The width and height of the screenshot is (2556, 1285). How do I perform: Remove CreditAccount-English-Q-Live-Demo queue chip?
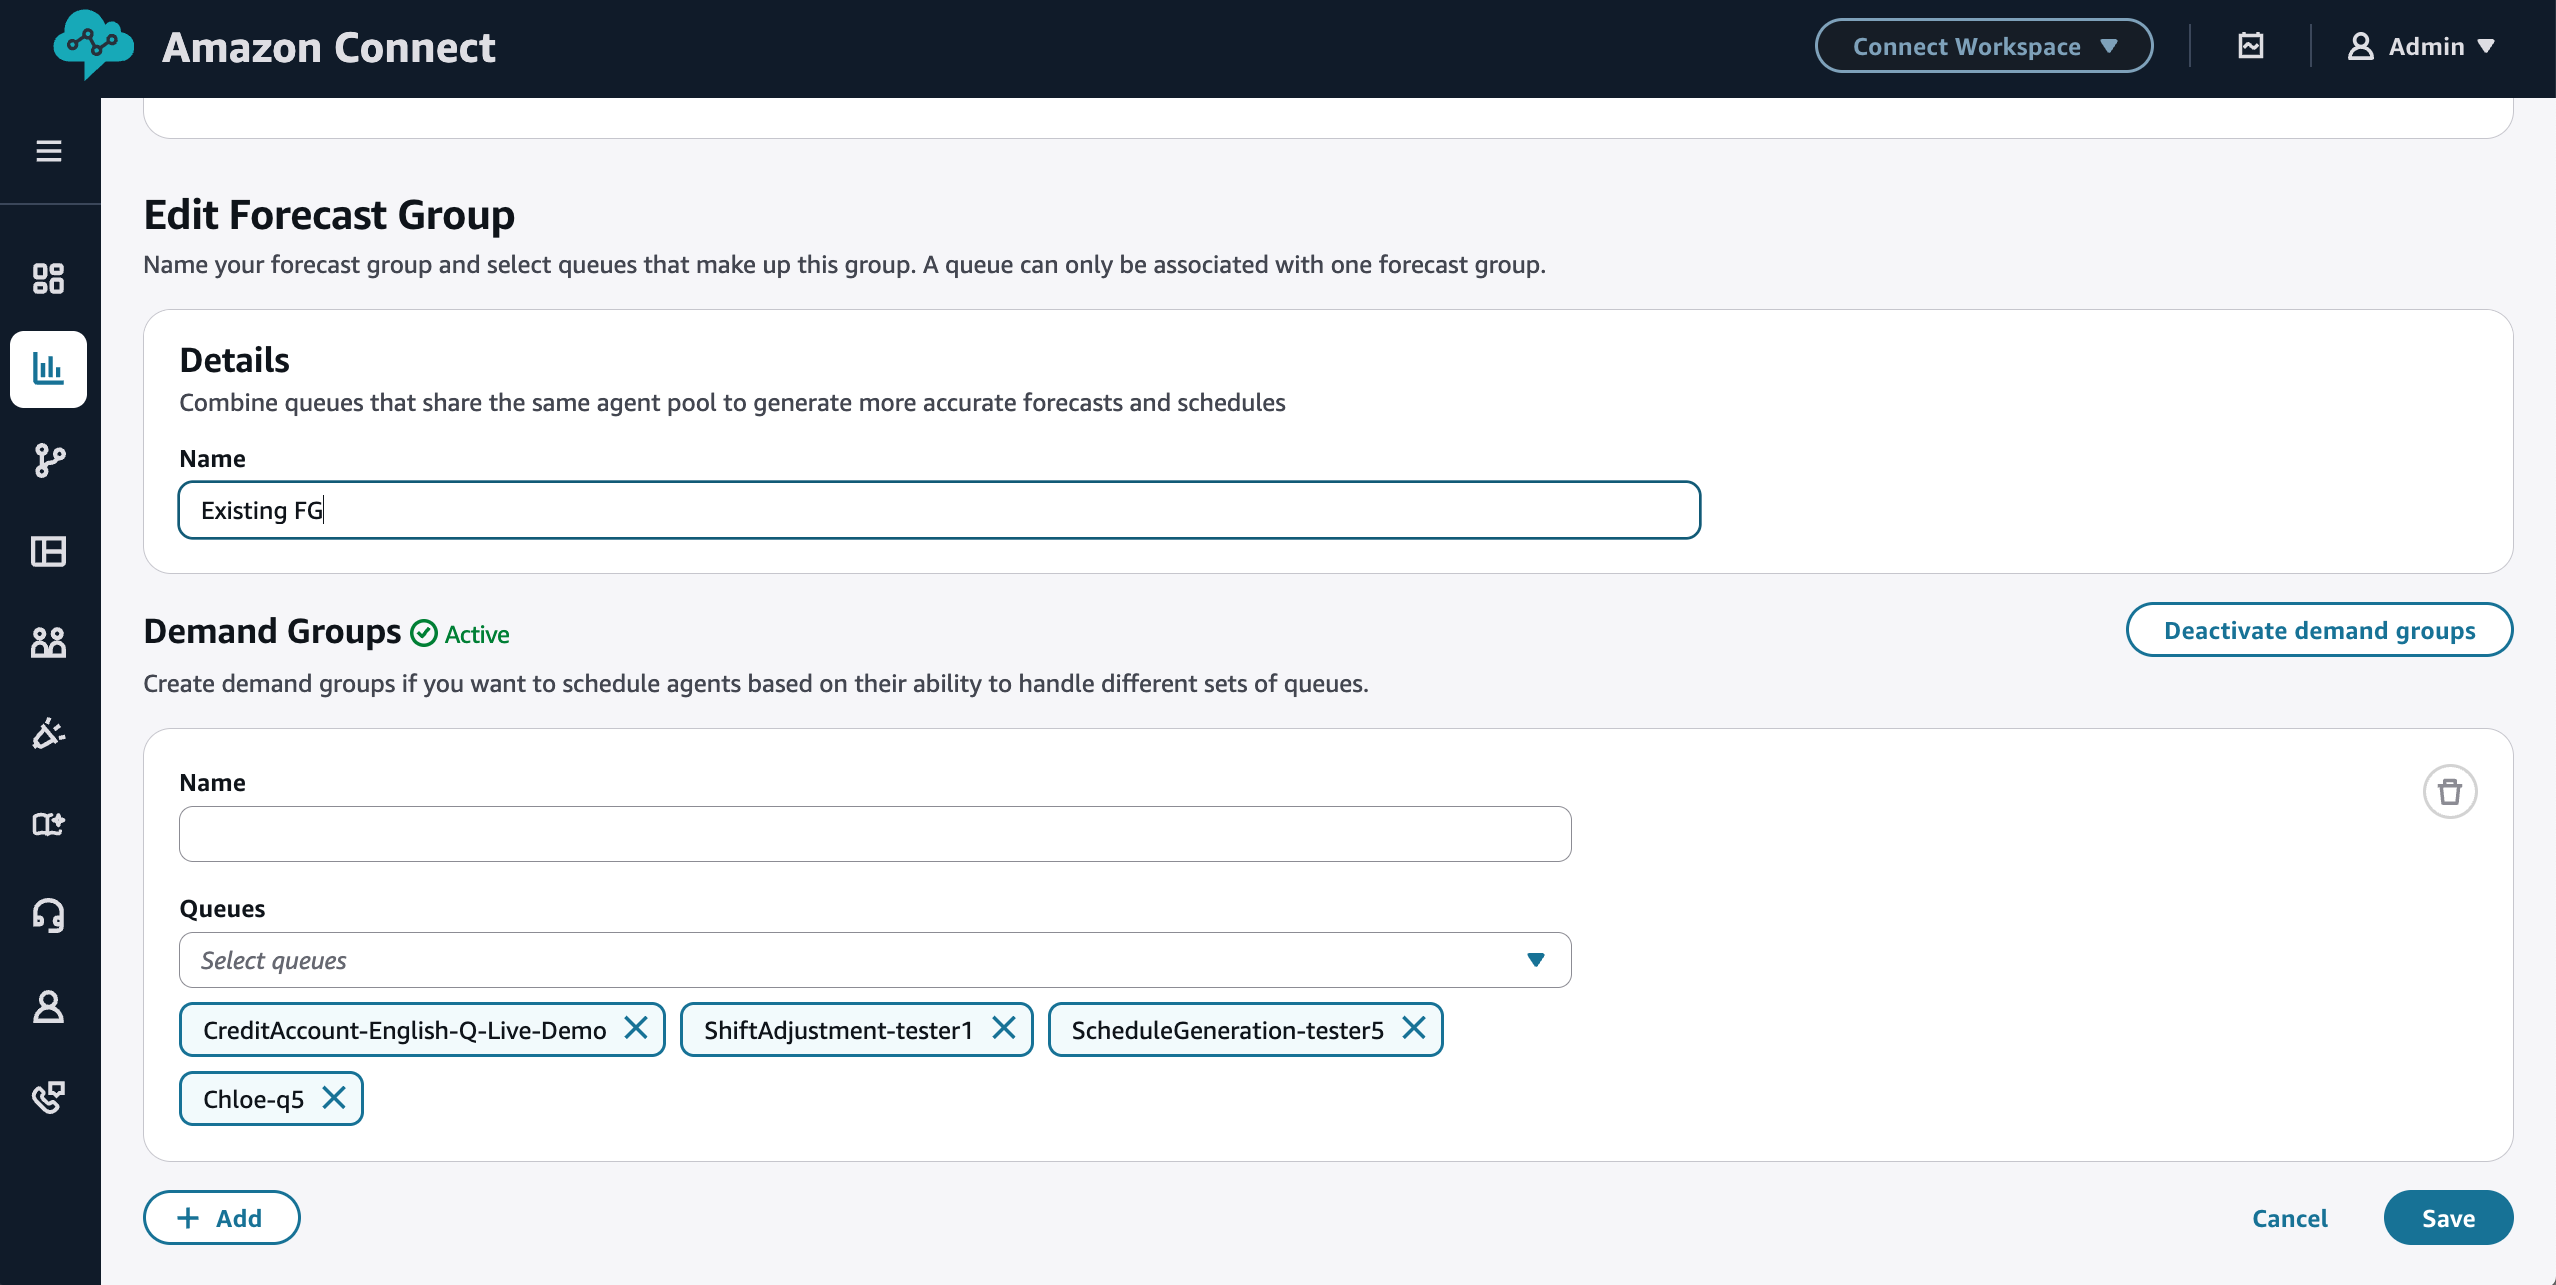636,1028
